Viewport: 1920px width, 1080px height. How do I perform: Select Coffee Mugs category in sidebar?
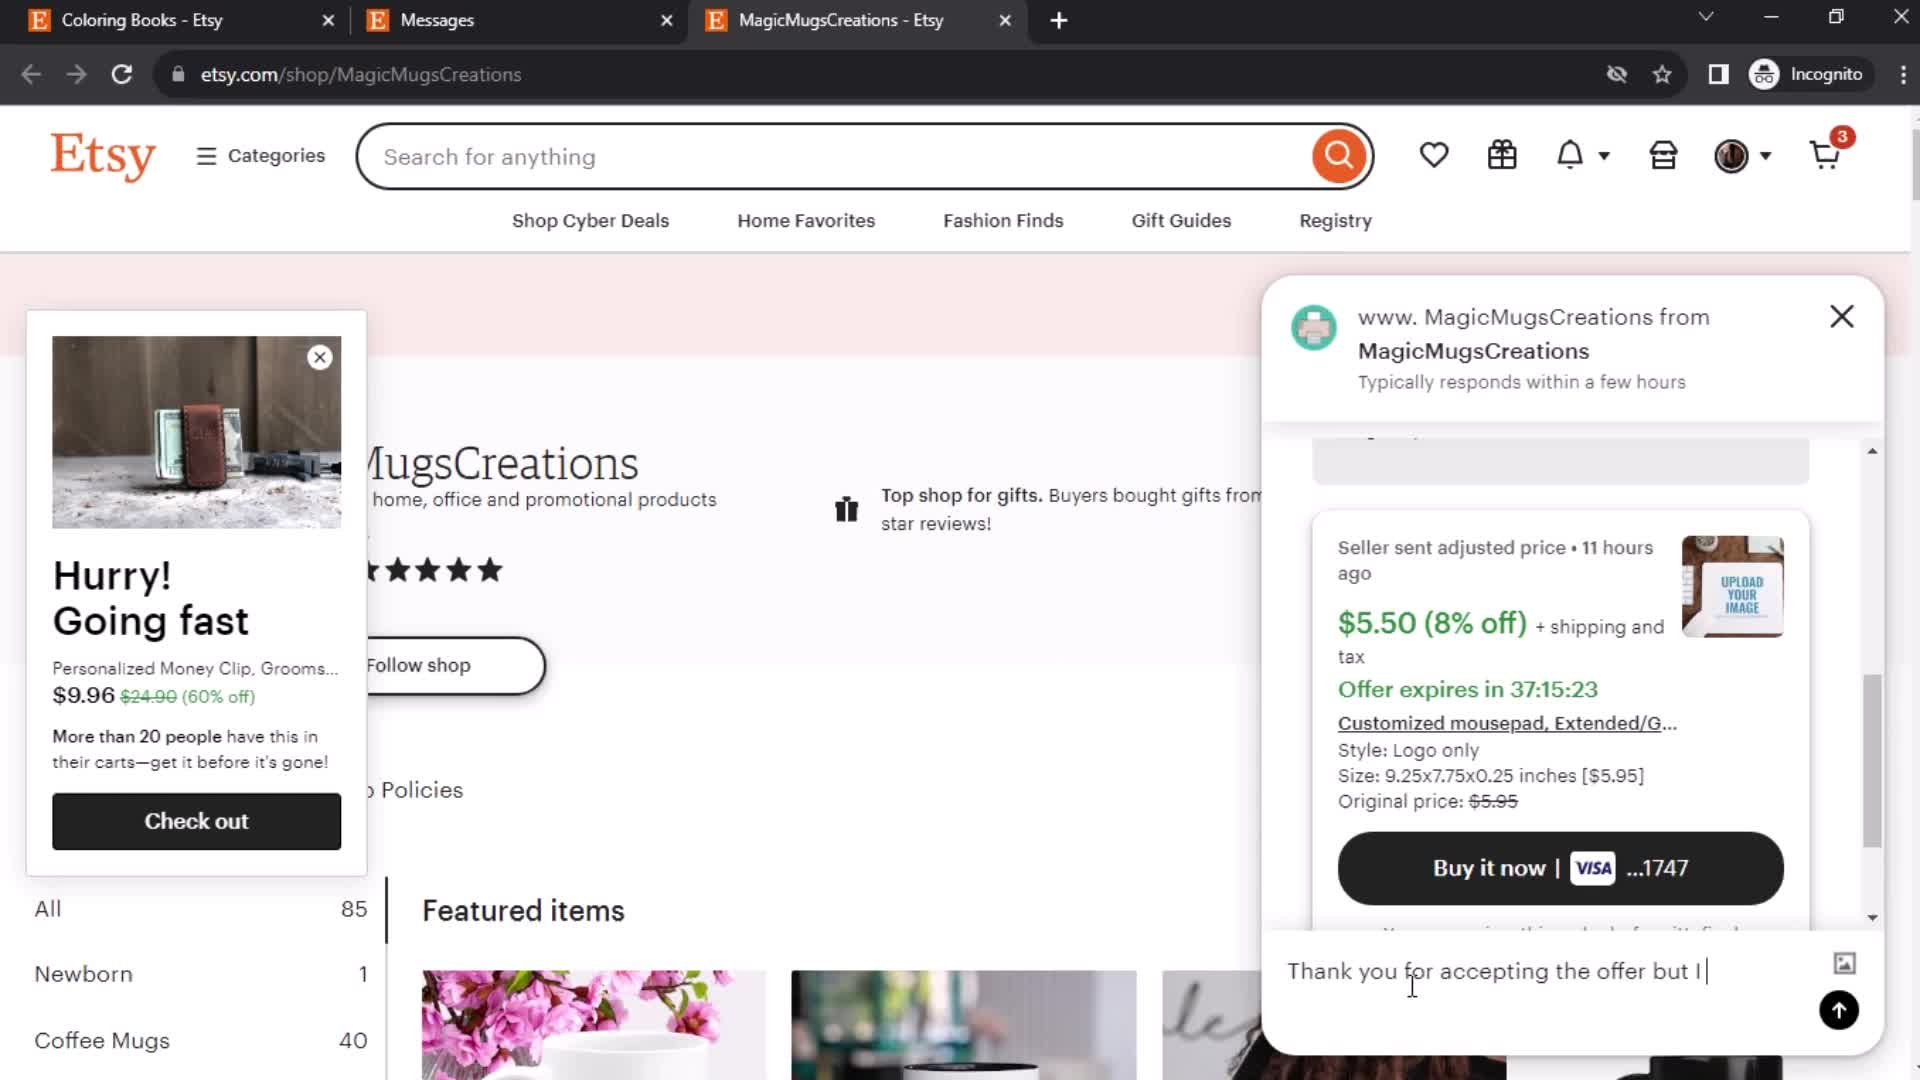(200, 1041)
